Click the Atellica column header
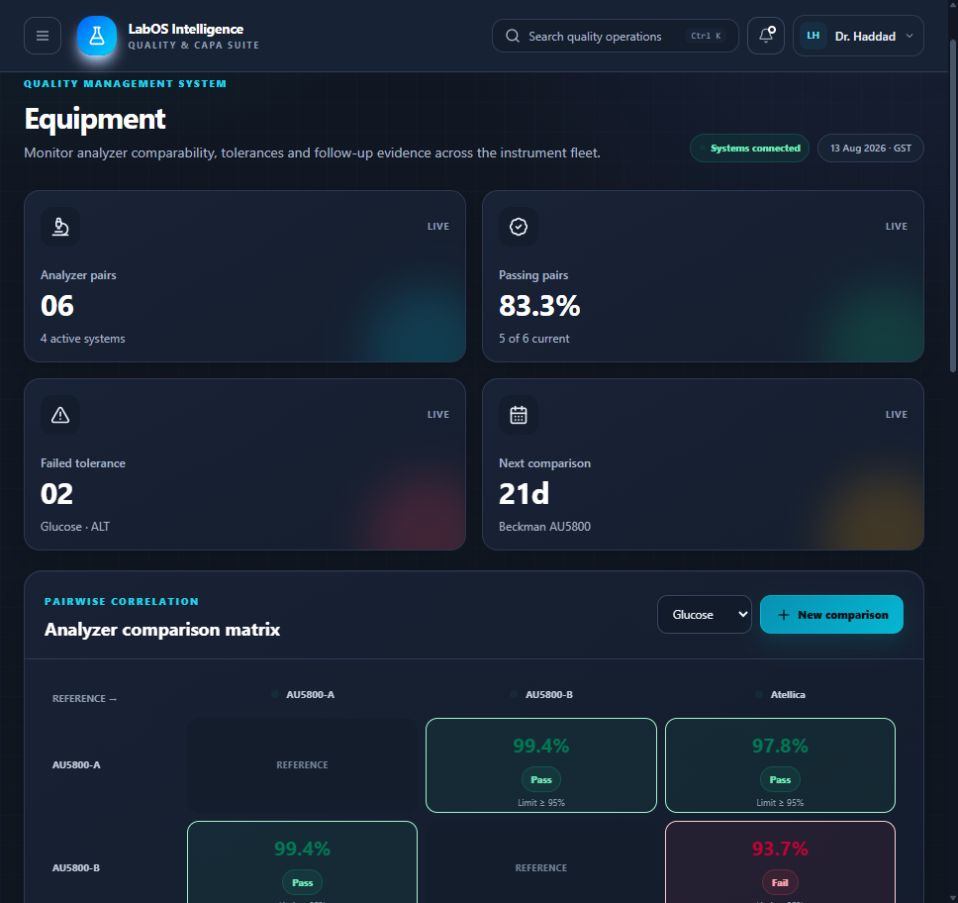Viewport: 958px width, 903px height. tap(788, 695)
